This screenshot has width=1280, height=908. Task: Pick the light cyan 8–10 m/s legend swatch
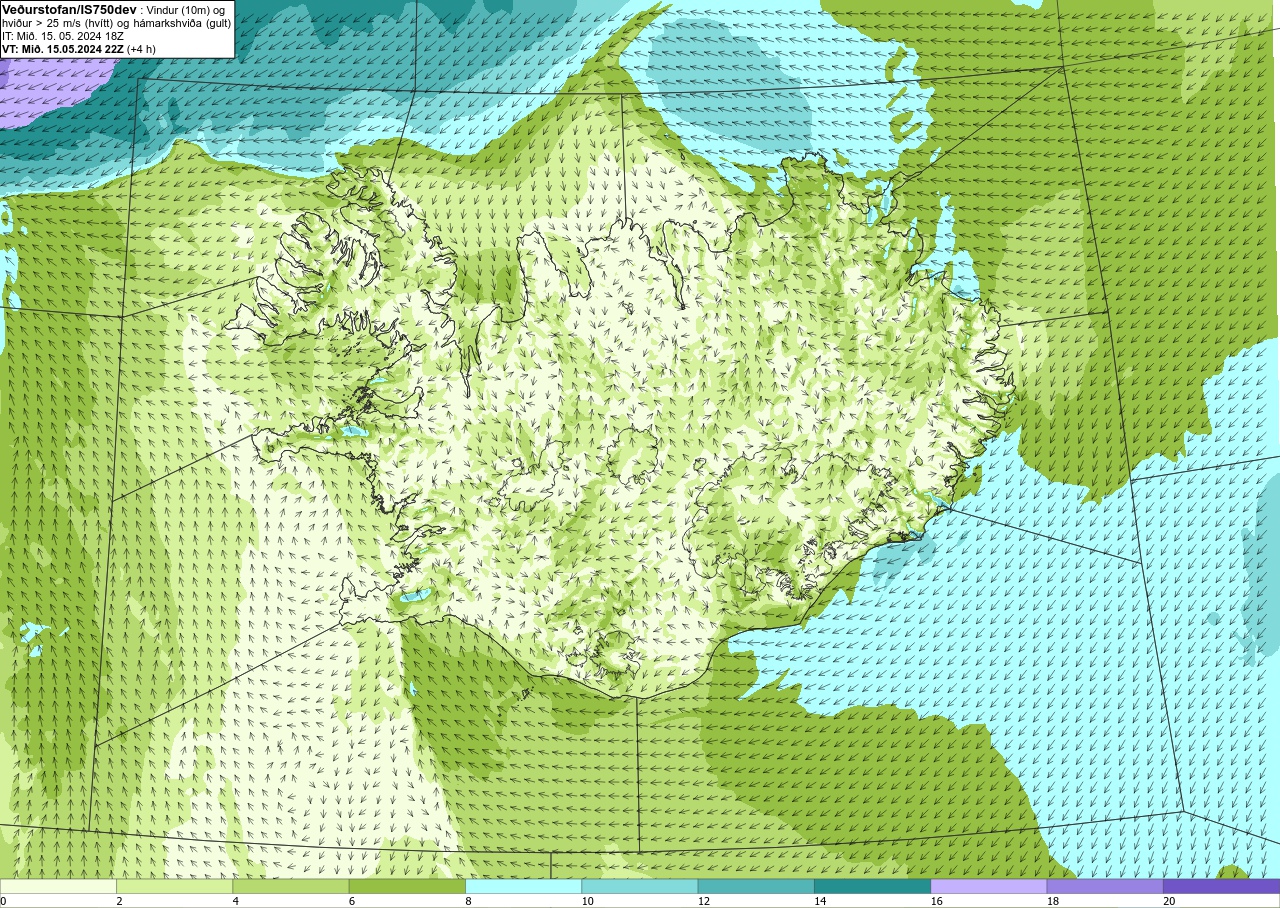[523, 886]
